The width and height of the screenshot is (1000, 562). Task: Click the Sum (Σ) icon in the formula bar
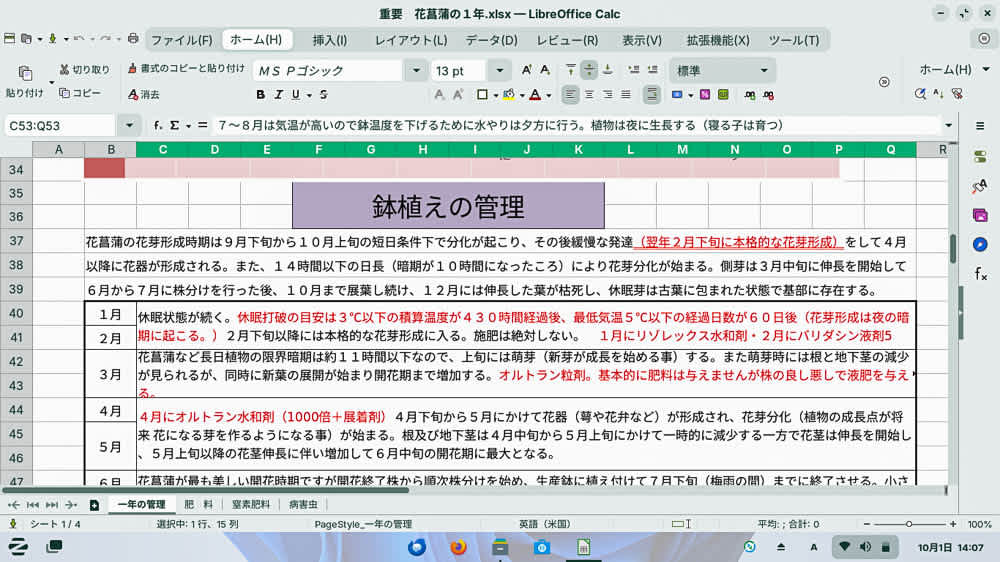coord(175,126)
